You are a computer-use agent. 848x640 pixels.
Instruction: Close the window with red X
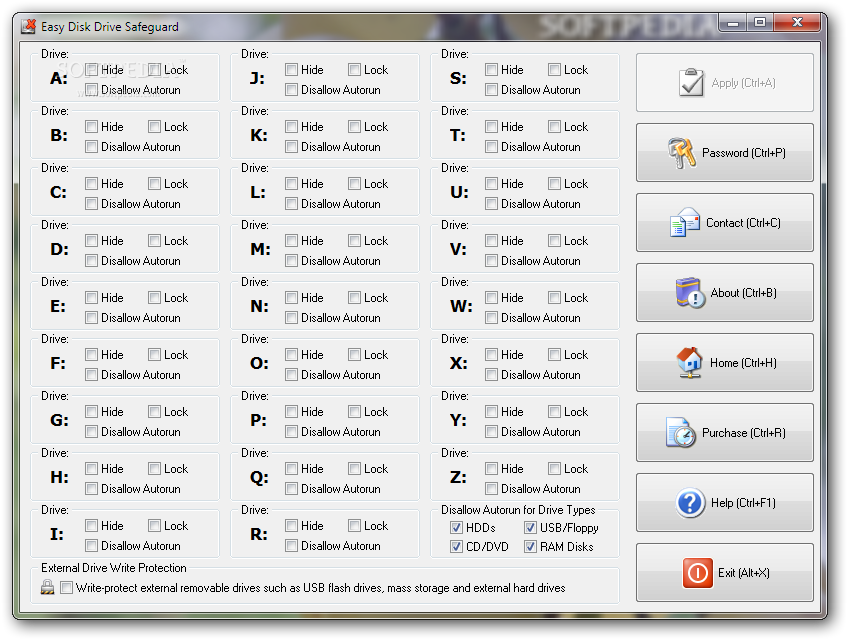(x=797, y=23)
